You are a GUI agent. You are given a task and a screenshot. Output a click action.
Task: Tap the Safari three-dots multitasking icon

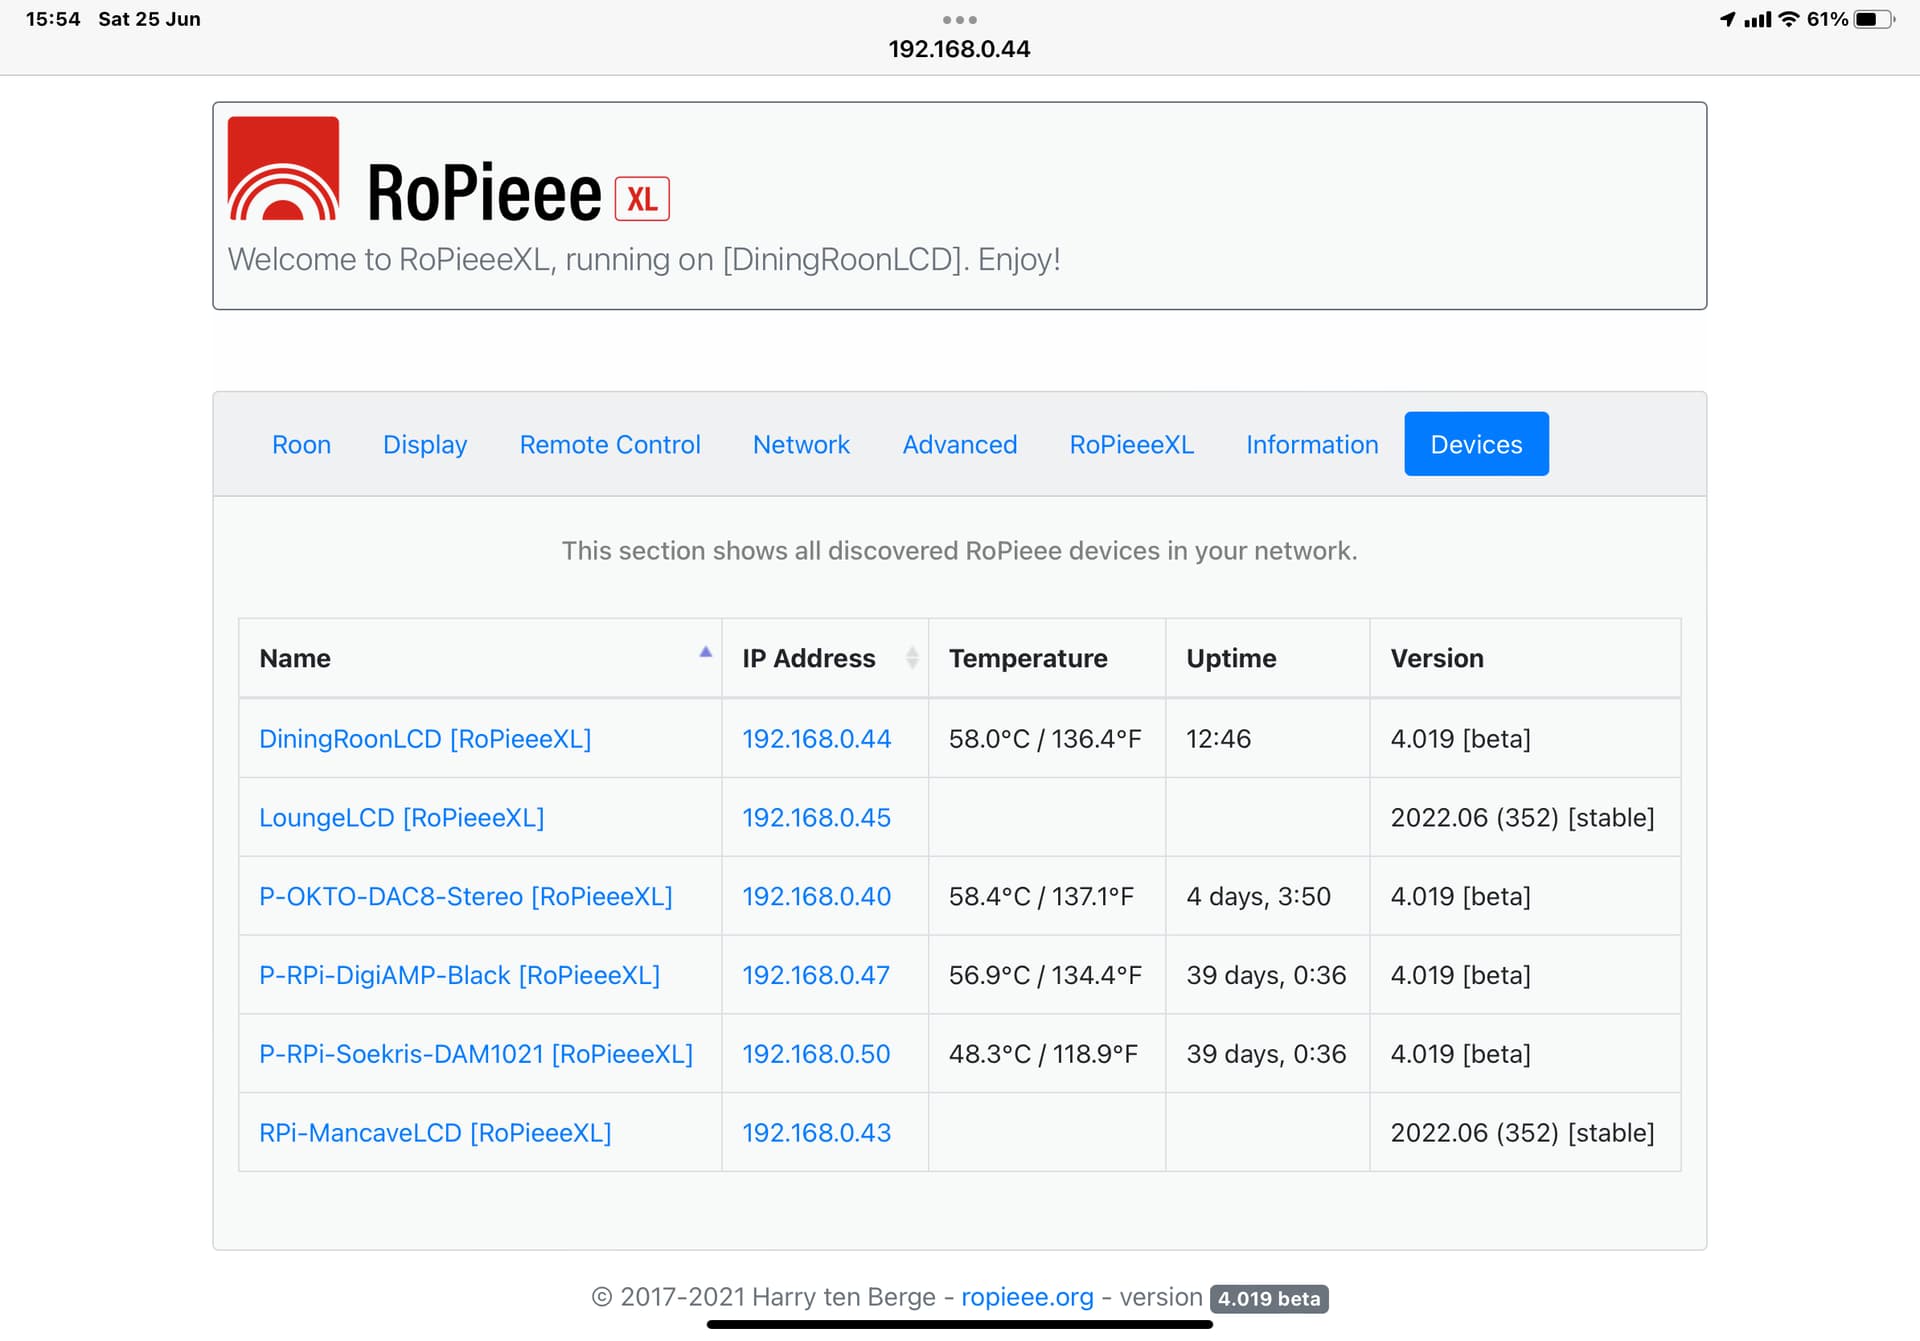(959, 19)
